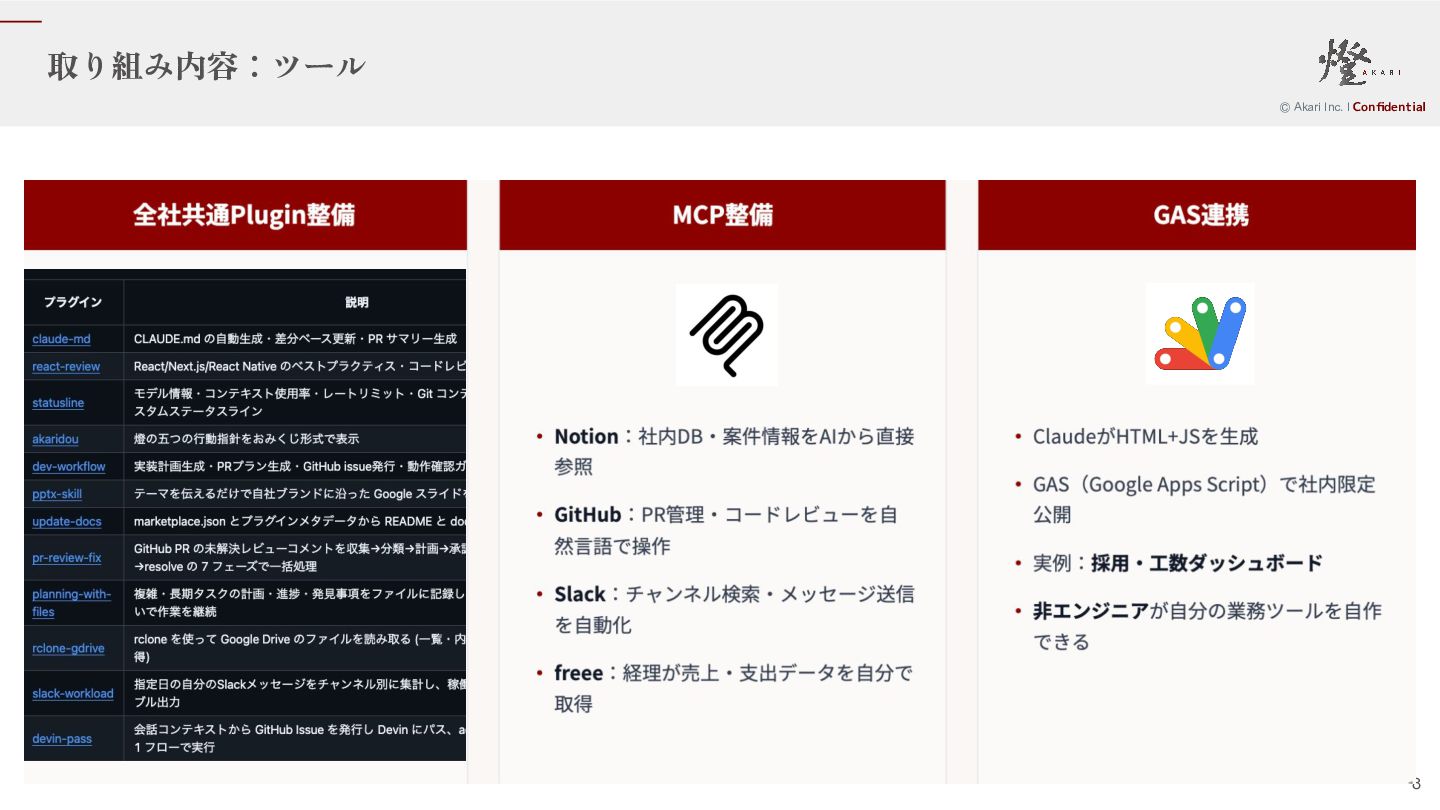Click the 複雑・長期タスクの計画 description cell

pos(295,603)
